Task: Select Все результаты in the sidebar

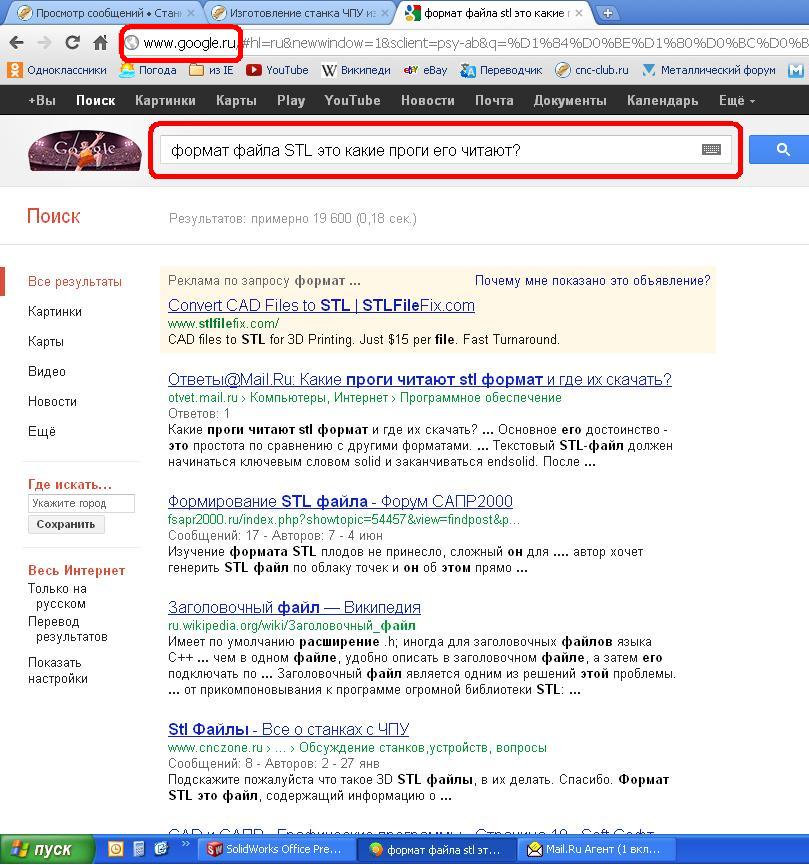Action: click(74, 281)
